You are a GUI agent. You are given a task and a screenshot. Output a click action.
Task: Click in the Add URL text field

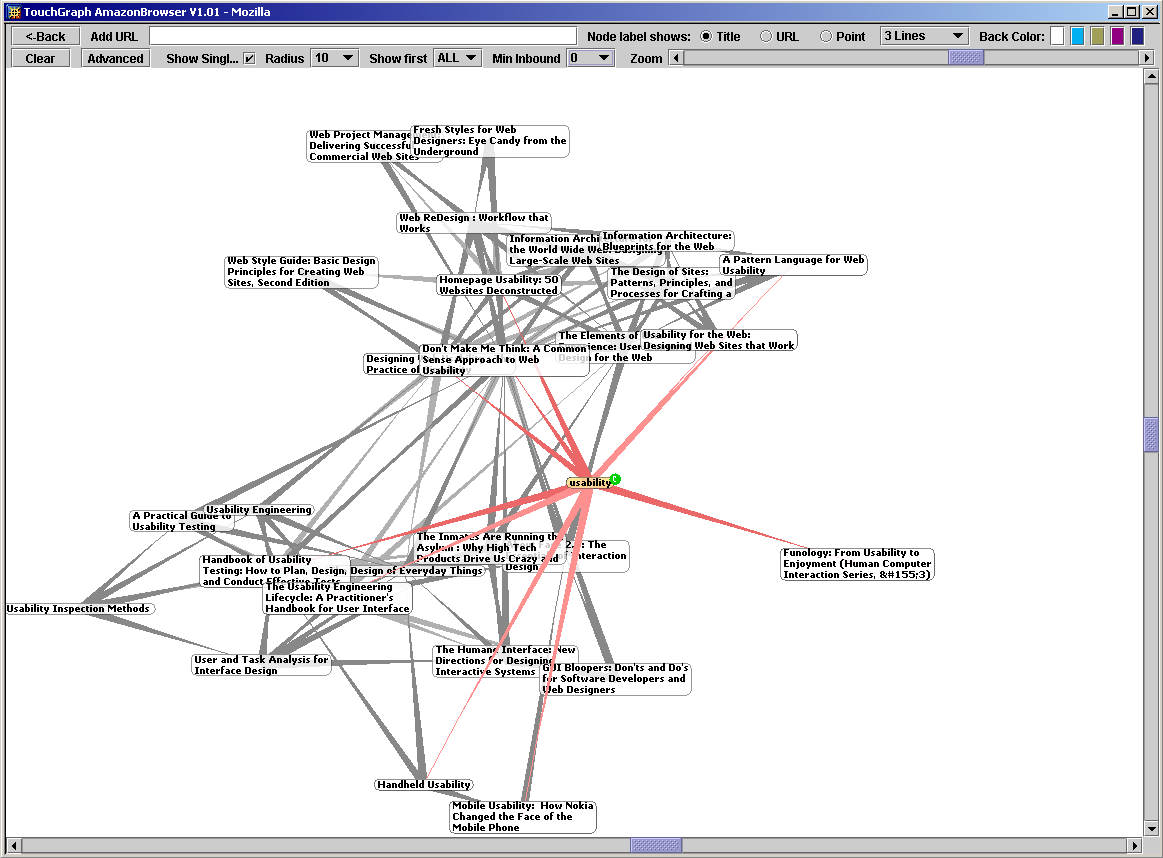(x=363, y=36)
